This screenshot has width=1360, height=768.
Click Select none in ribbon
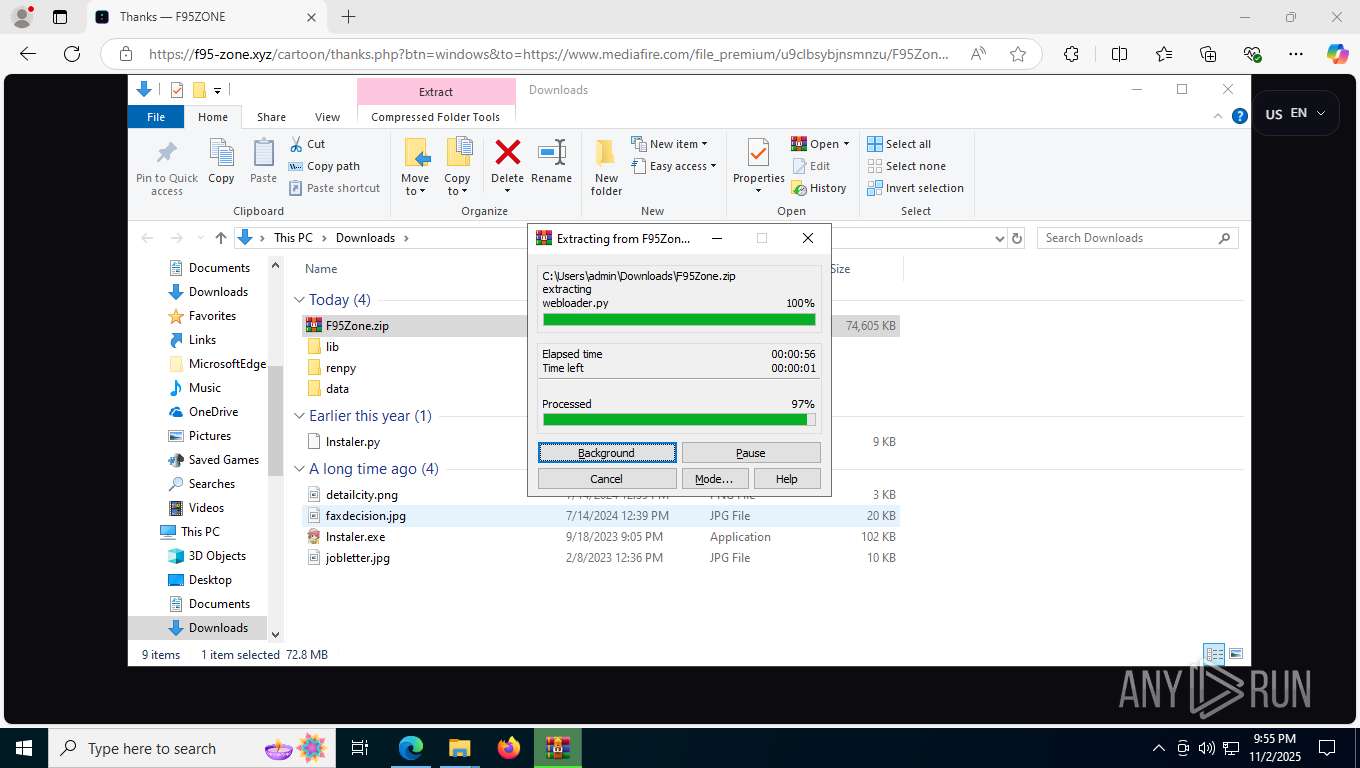click(906, 166)
